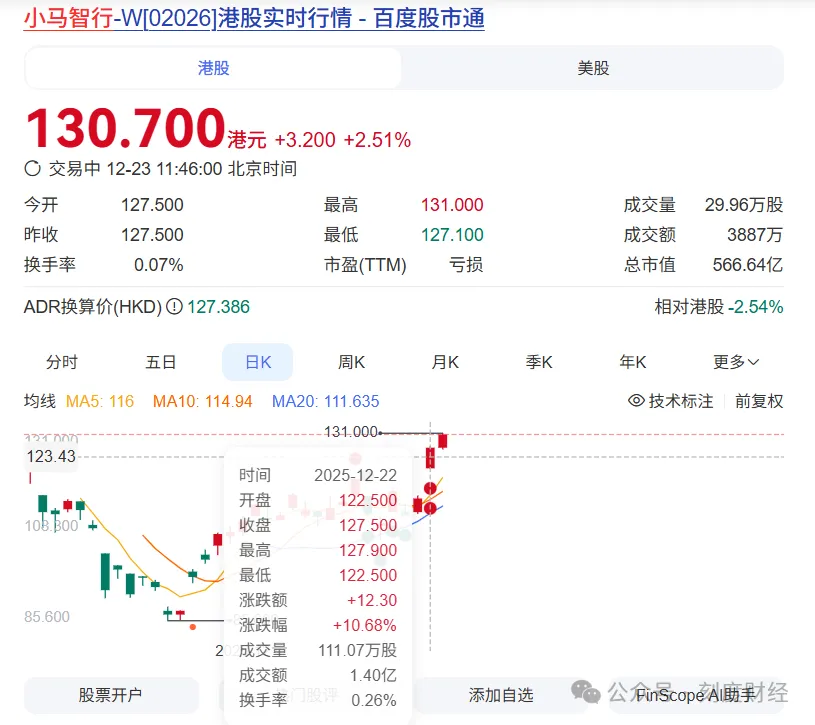Click the lower red marker on the candlestick chart

[x=430, y=508]
